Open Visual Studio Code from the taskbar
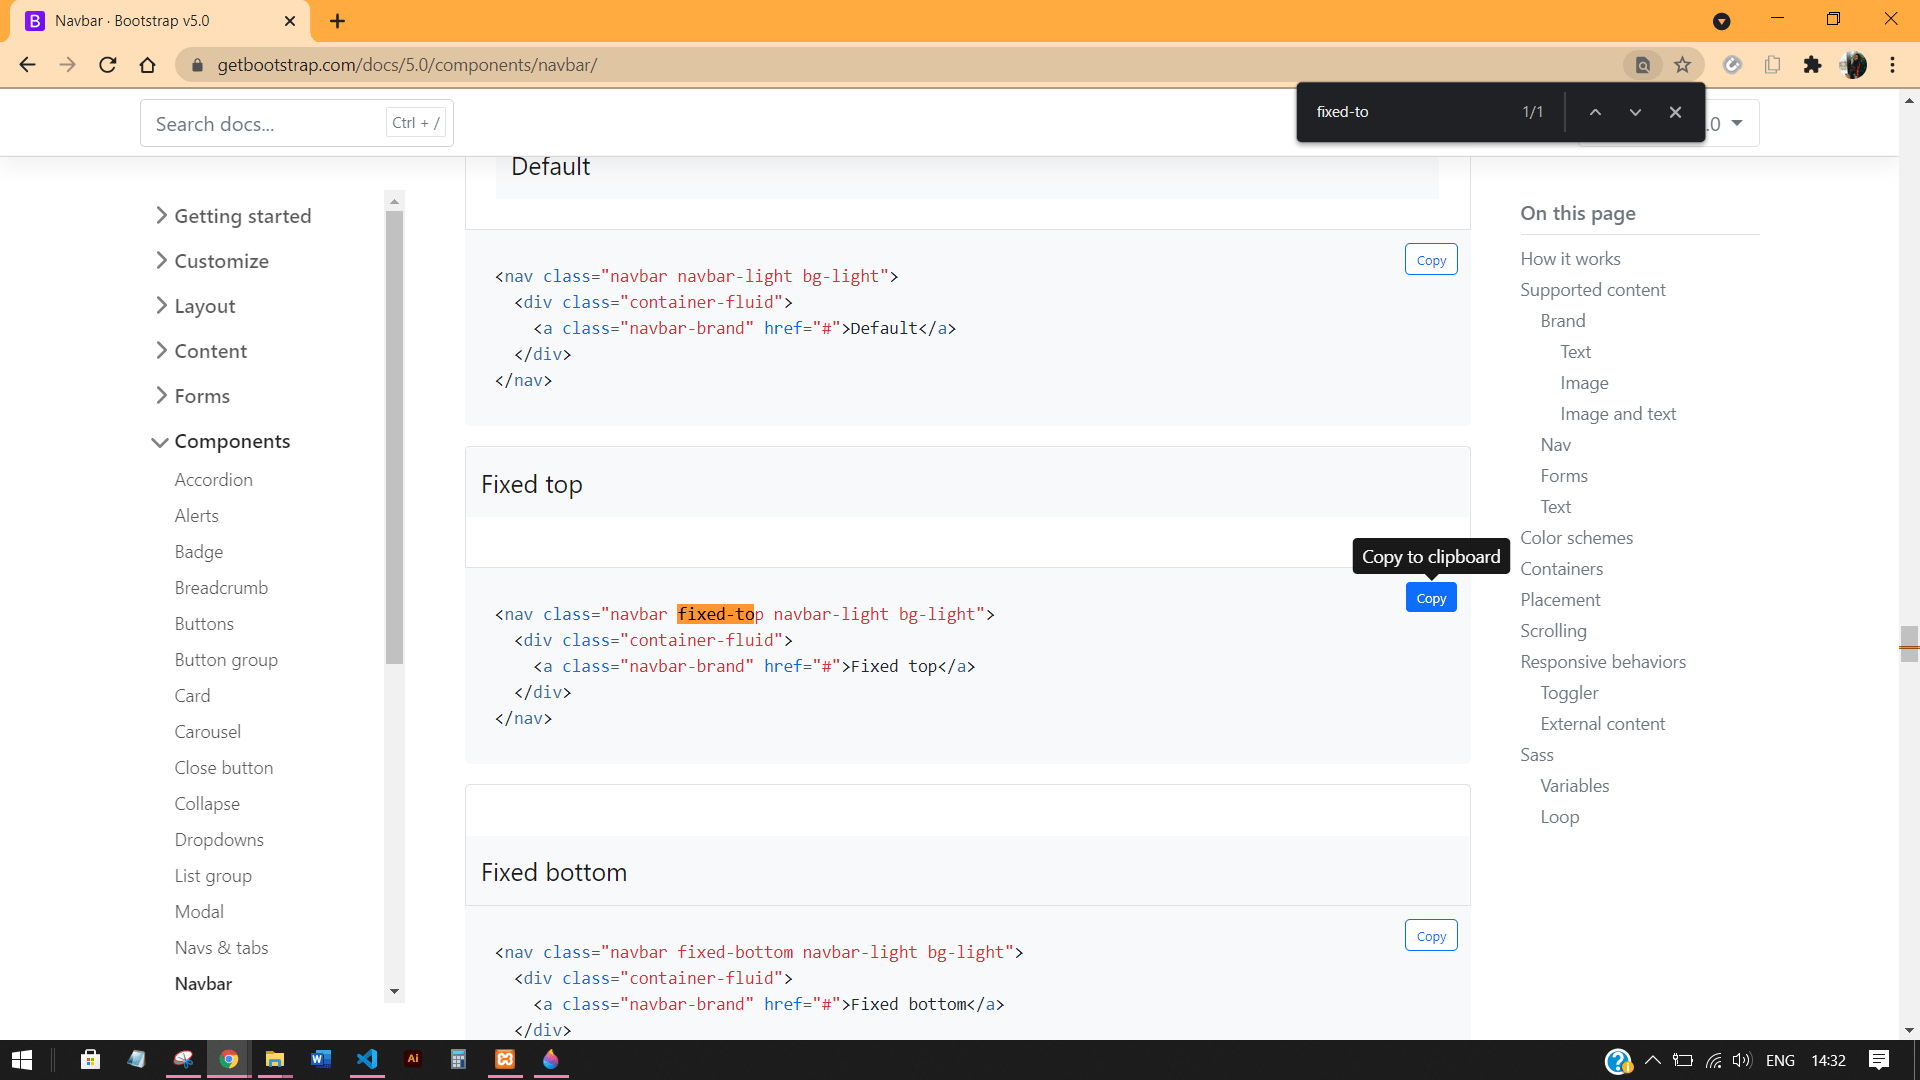Screen dimensions: 1920x1080 (x=367, y=1060)
